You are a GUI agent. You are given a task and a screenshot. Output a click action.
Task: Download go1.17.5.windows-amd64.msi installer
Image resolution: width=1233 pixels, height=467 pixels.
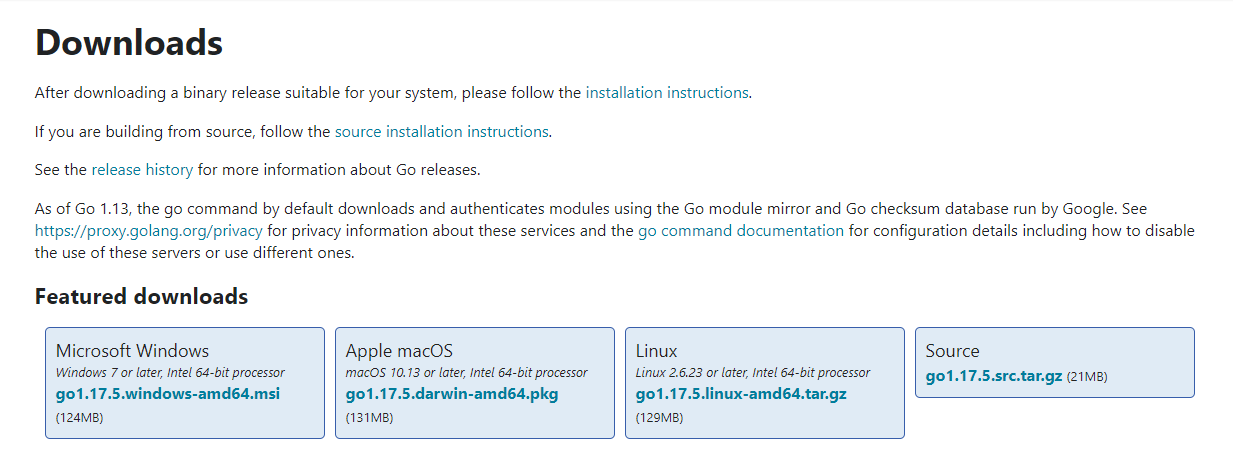pos(168,394)
